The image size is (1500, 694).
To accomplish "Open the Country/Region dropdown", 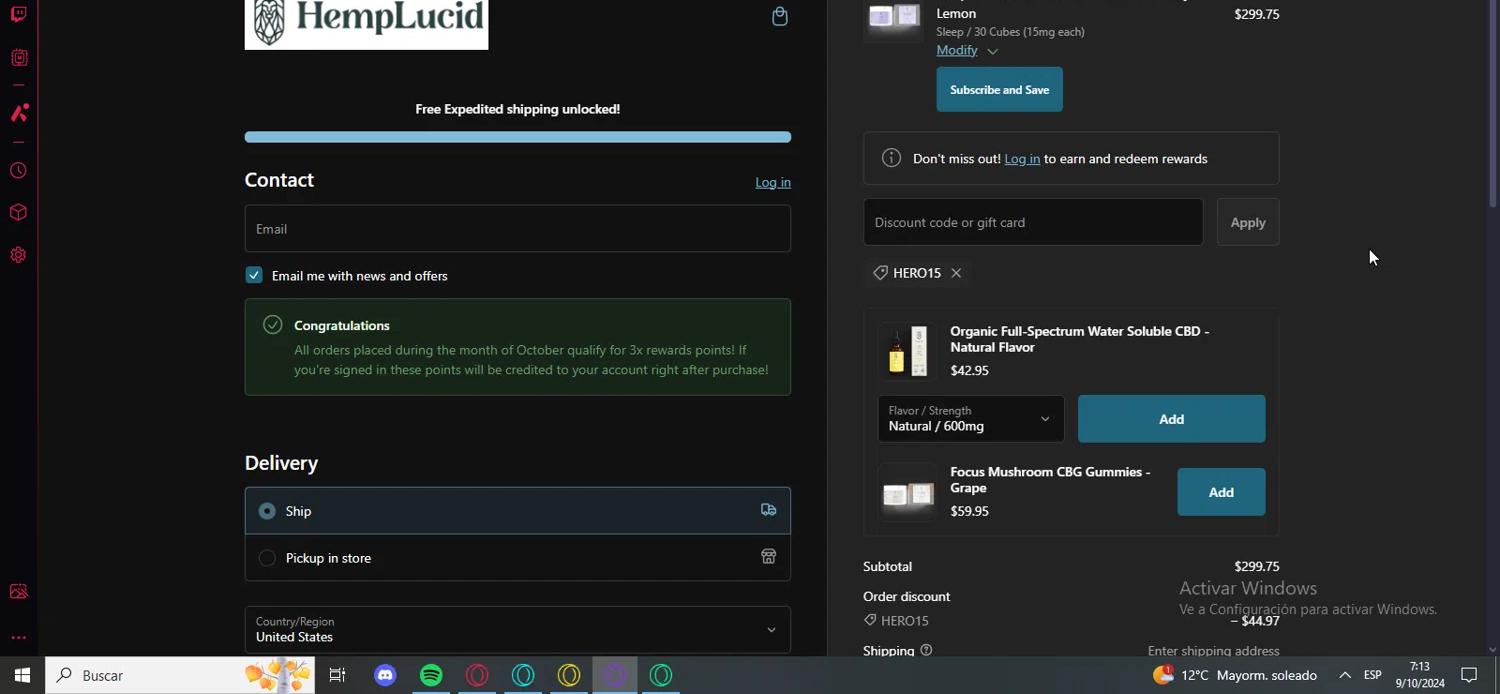I will click(x=518, y=630).
